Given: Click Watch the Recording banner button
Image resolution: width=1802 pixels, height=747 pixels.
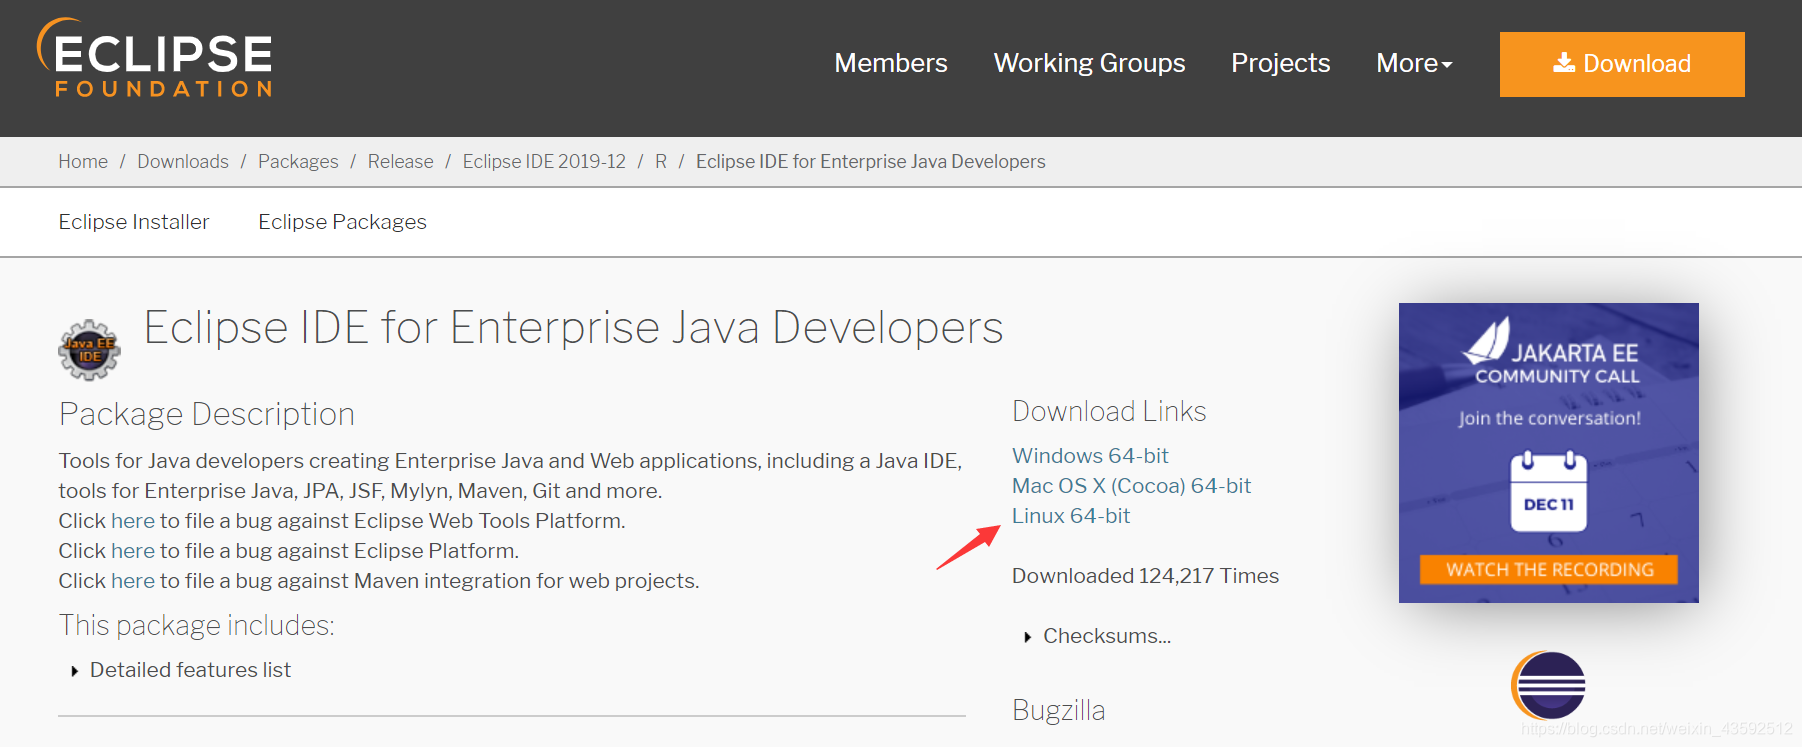Looking at the screenshot, I should coord(1548,569).
